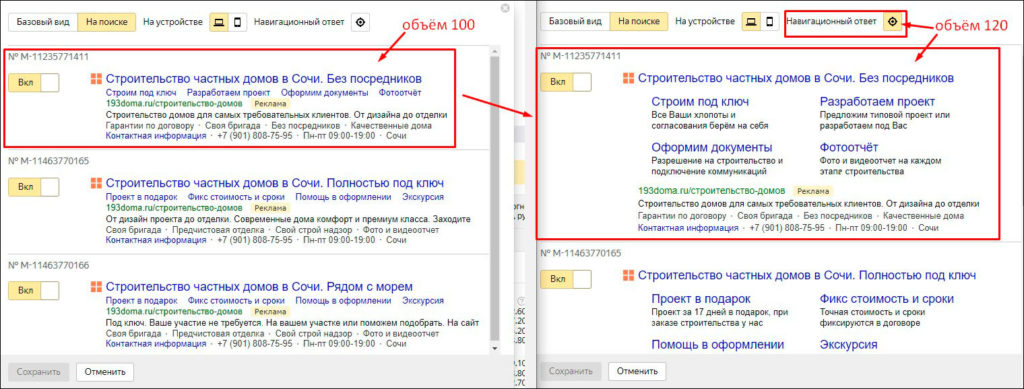Screen dimensions: 1024x389
Task: Click large 'Экскурсия' sitelink in right panel
Action: [848, 345]
